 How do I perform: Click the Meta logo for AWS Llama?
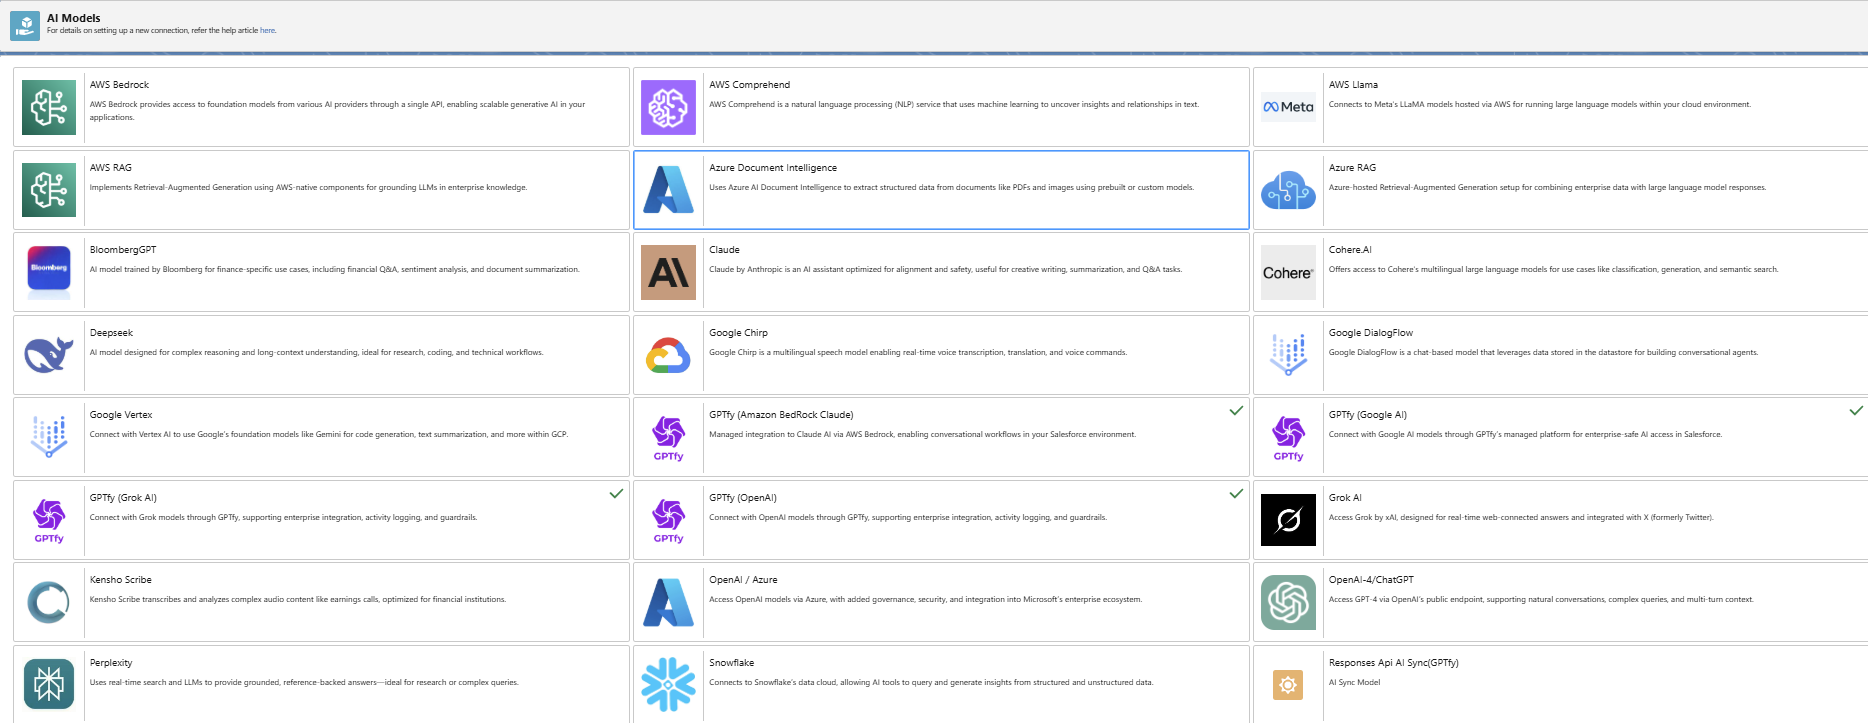[1288, 107]
